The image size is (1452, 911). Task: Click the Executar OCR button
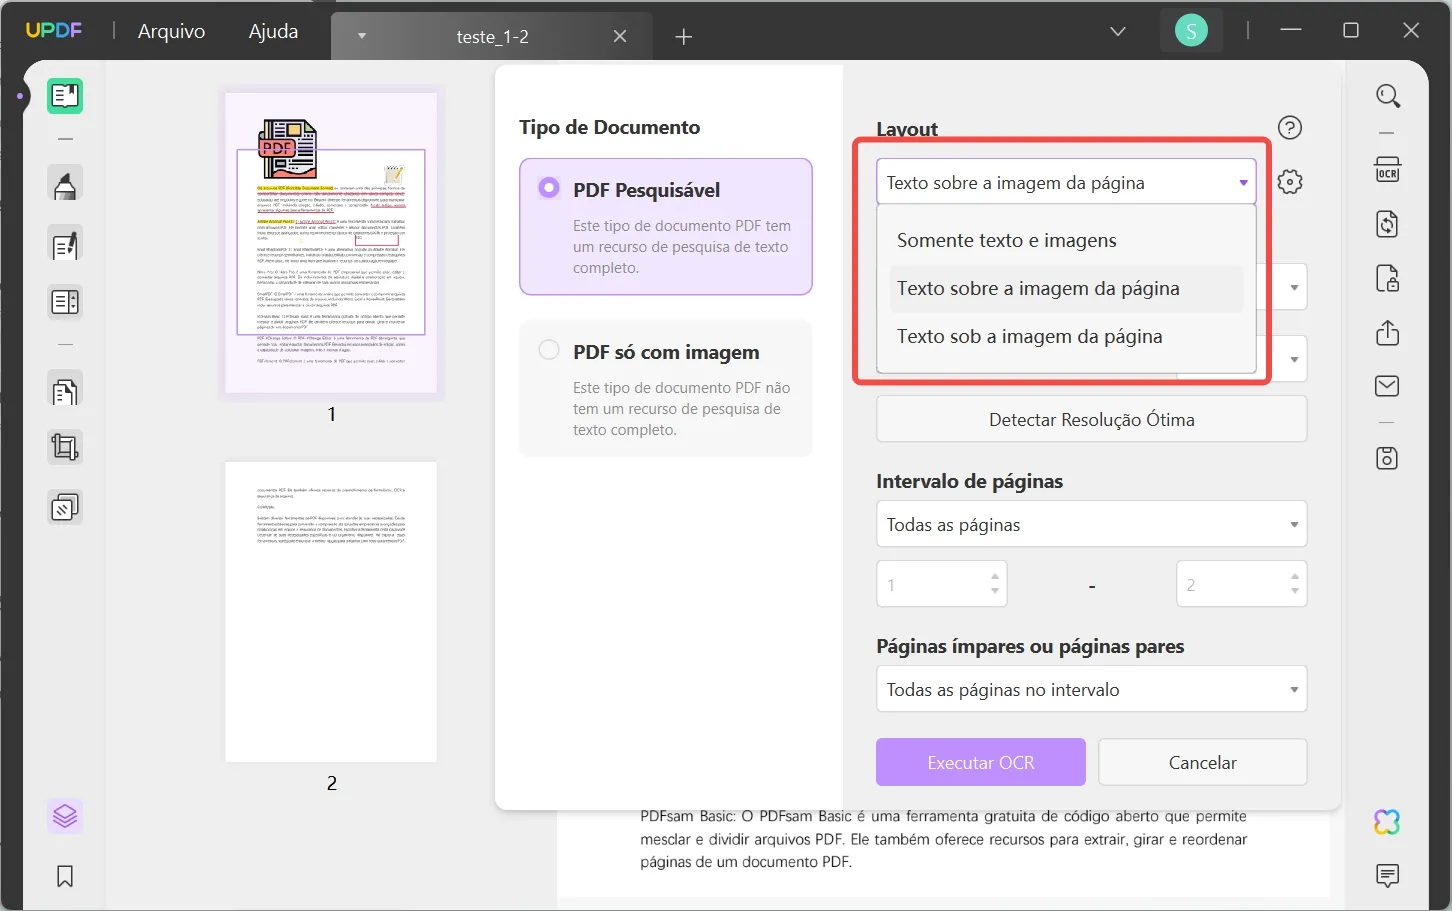pyautogui.click(x=980, y=762)
